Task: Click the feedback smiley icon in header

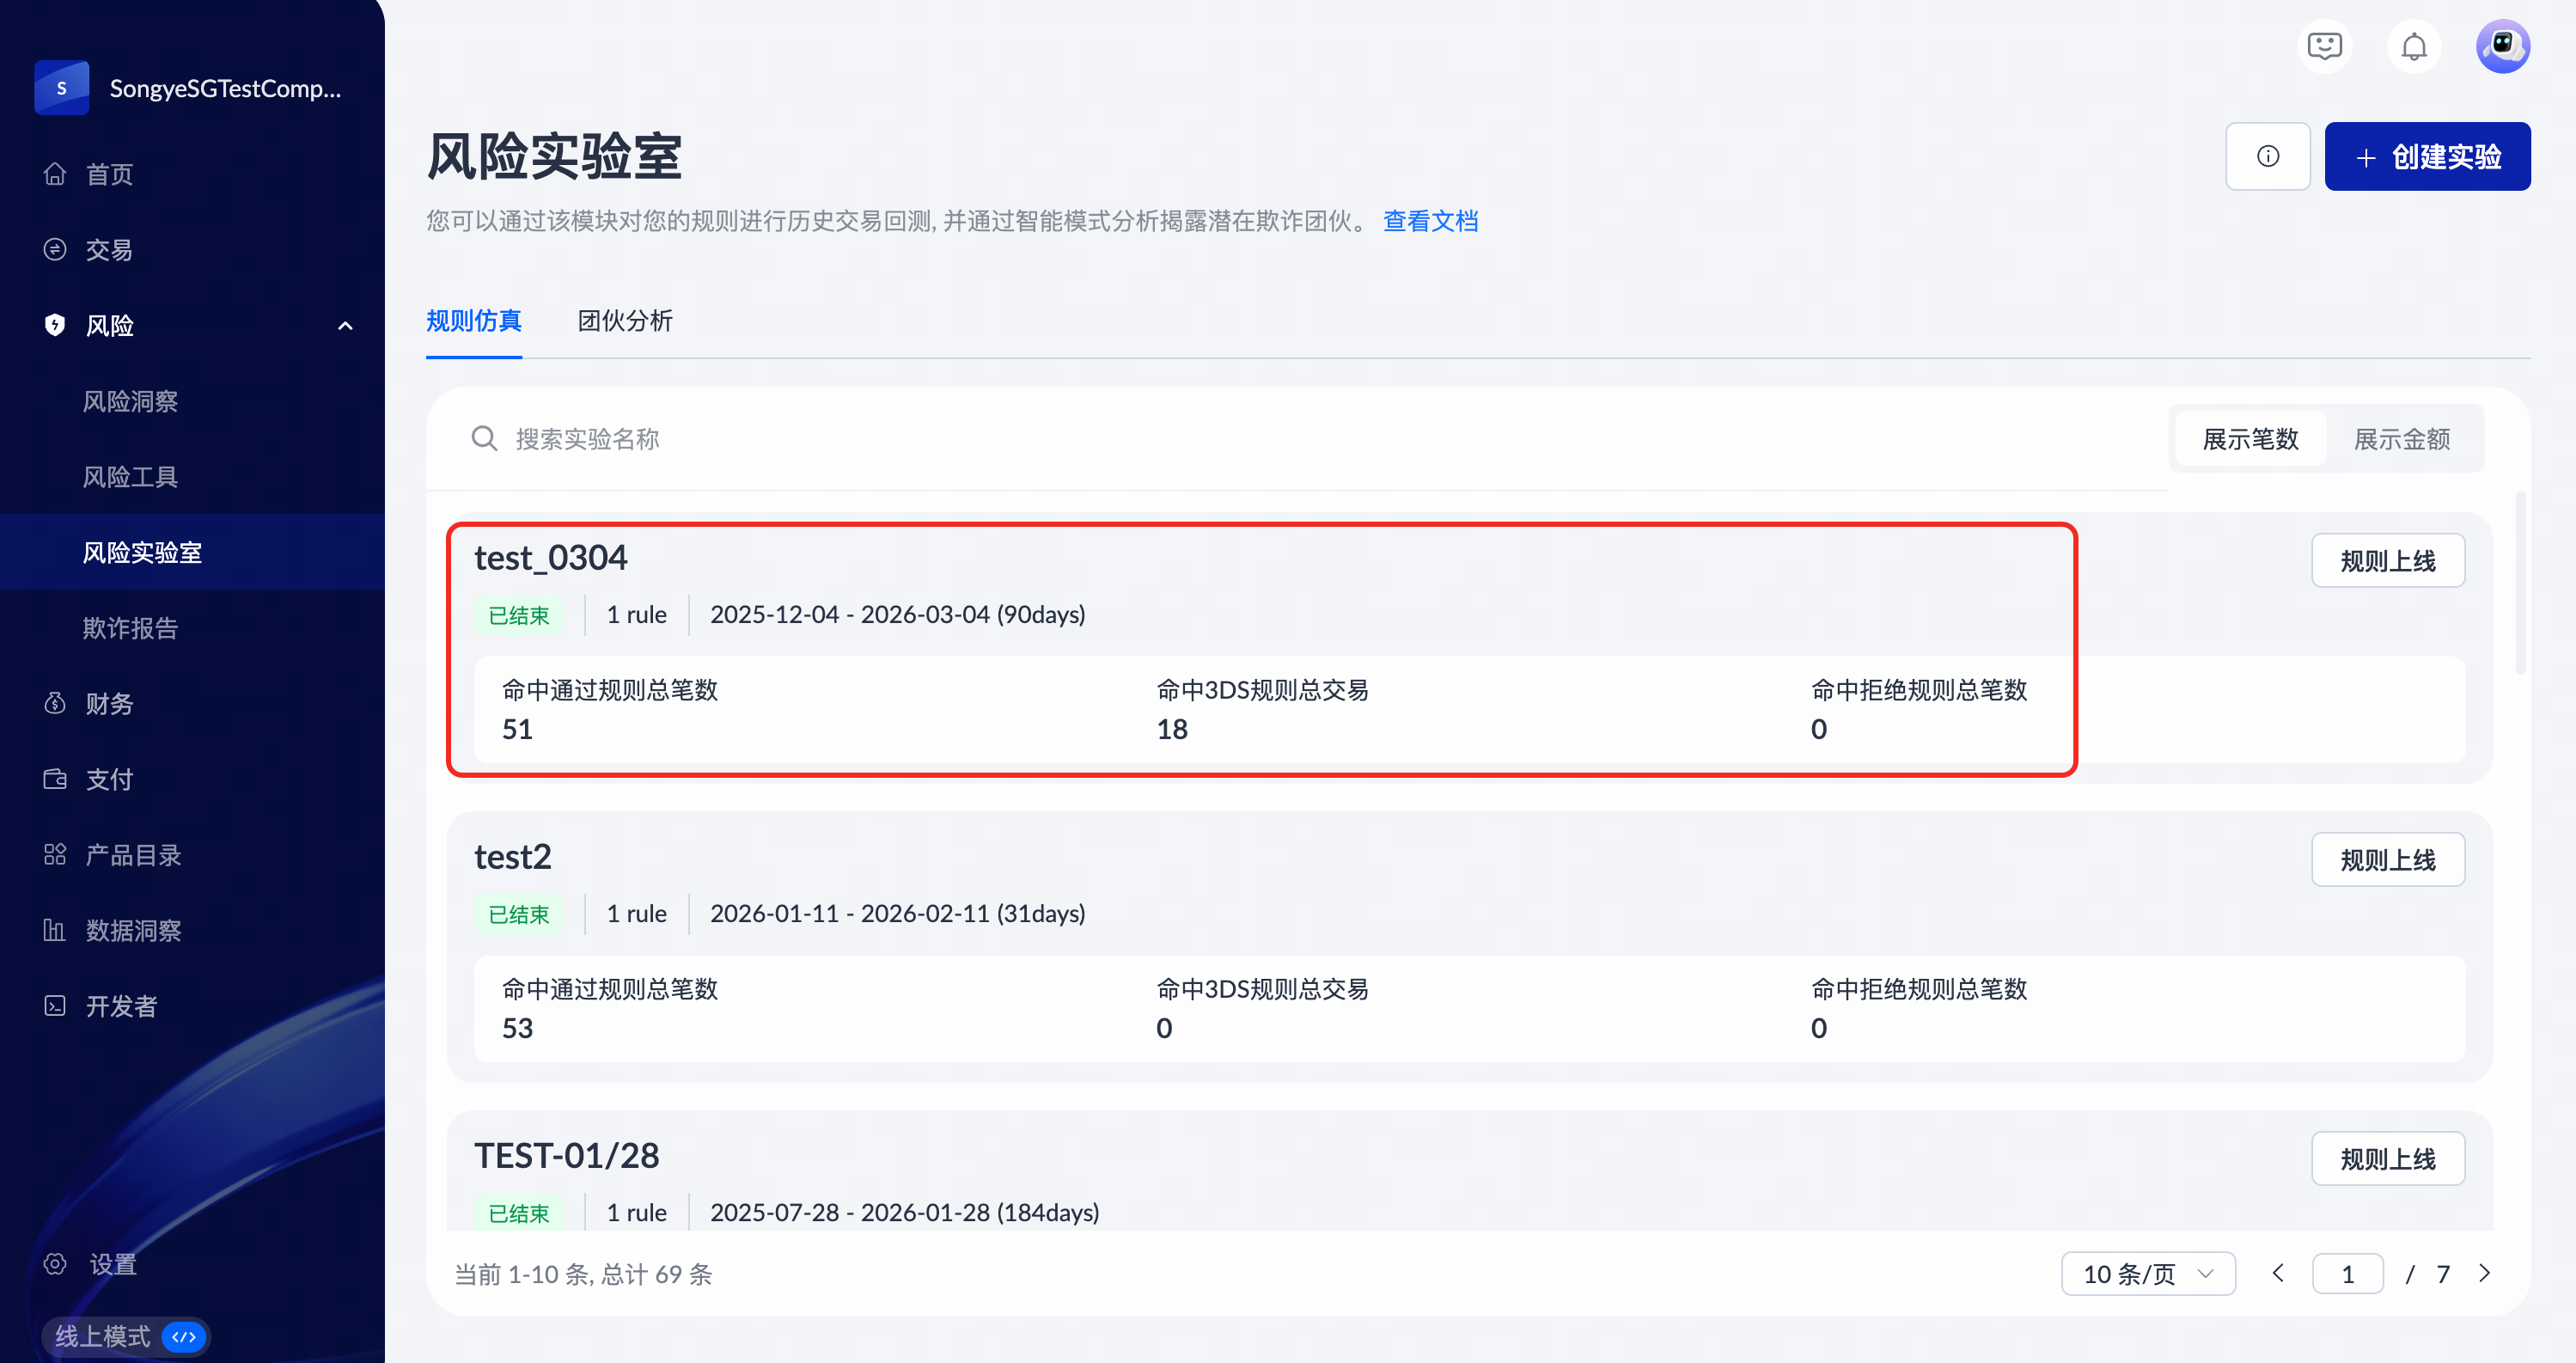Action: click(x=2324, y=46)
